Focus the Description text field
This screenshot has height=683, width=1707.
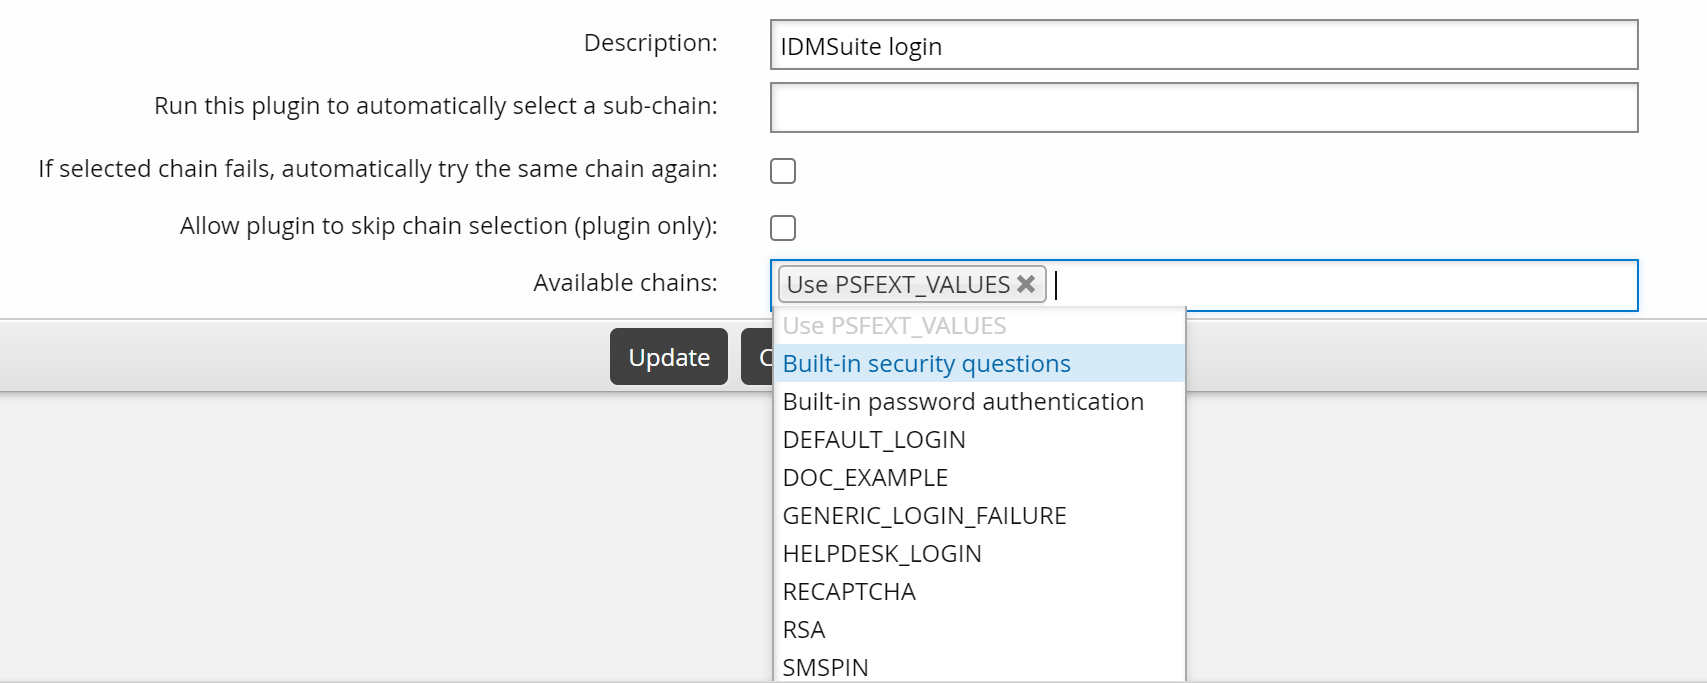tap(1203, 46)
